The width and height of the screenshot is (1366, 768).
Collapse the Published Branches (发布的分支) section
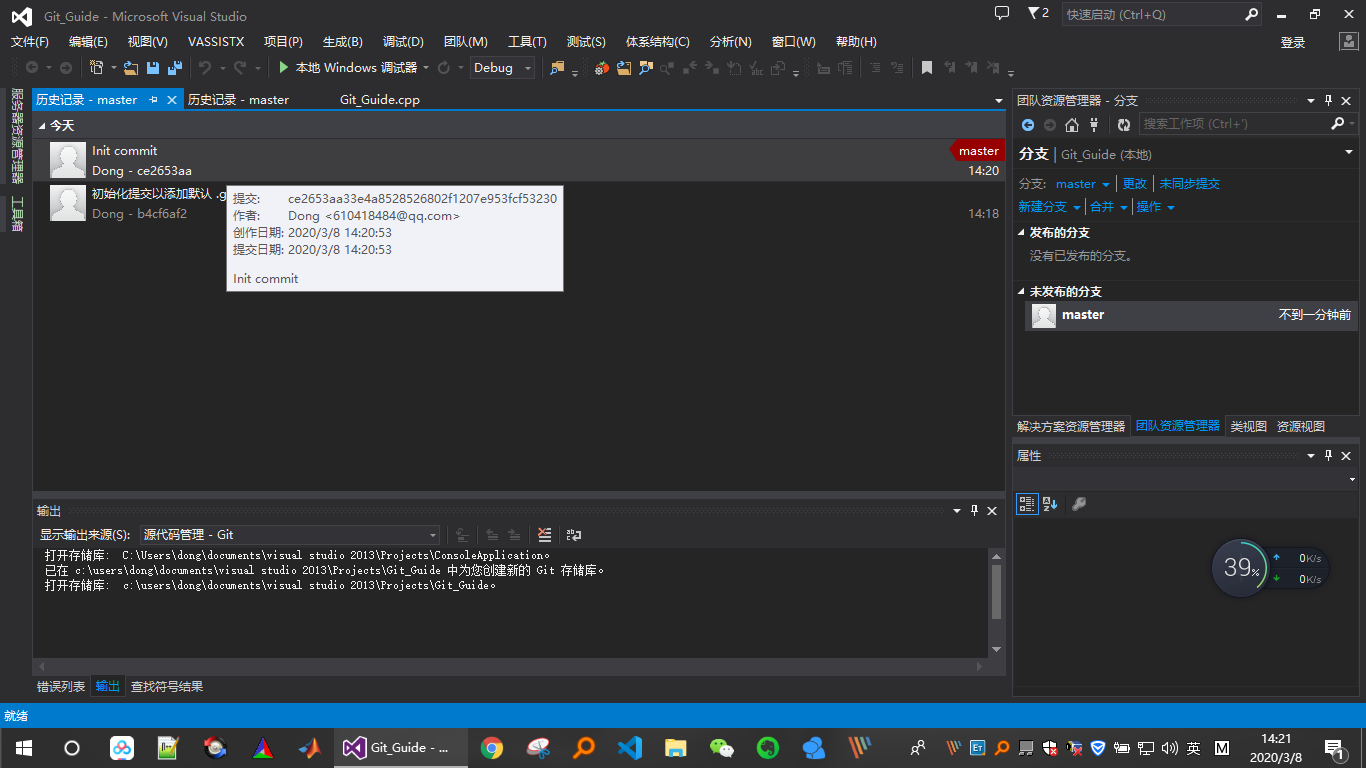1022,233
